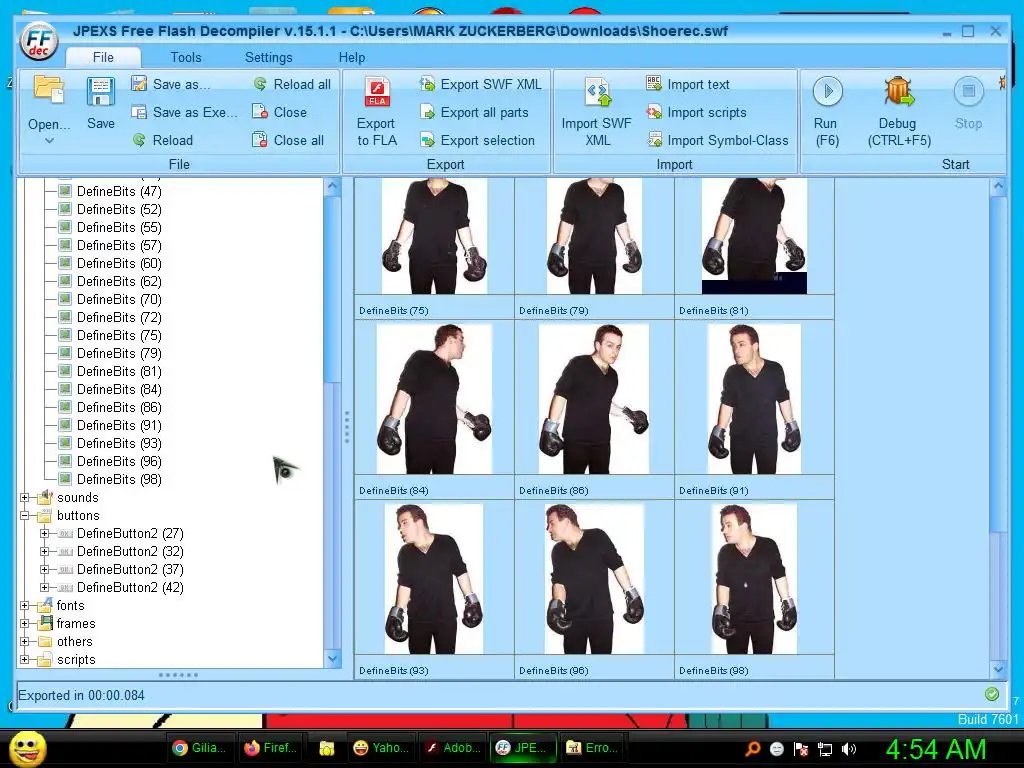Switch to Firefox taskbar item

[x=270, y=748]
